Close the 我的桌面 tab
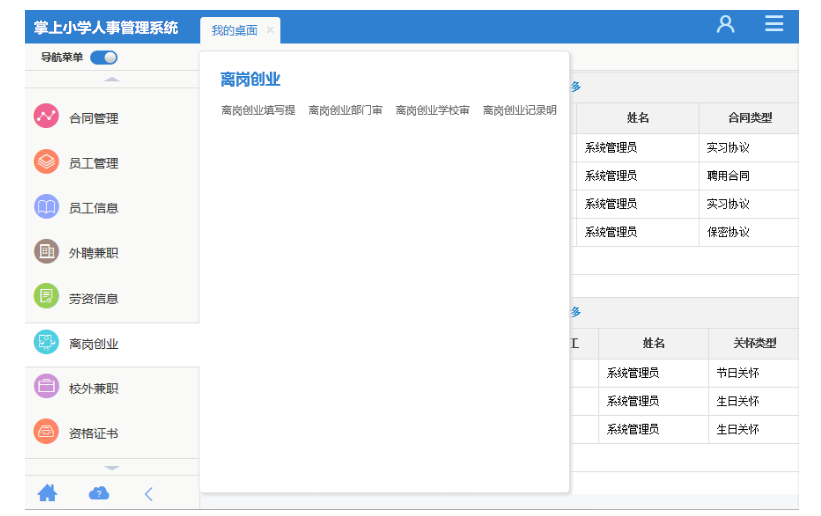The image size is (821, 516). (x=270, y=30)
